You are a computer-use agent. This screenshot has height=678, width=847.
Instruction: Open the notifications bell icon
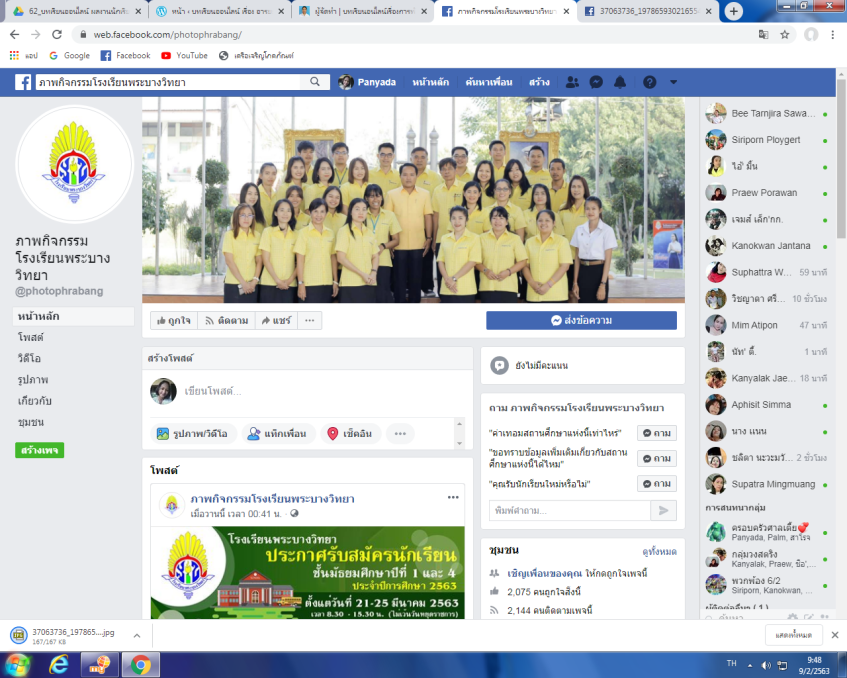620,82
